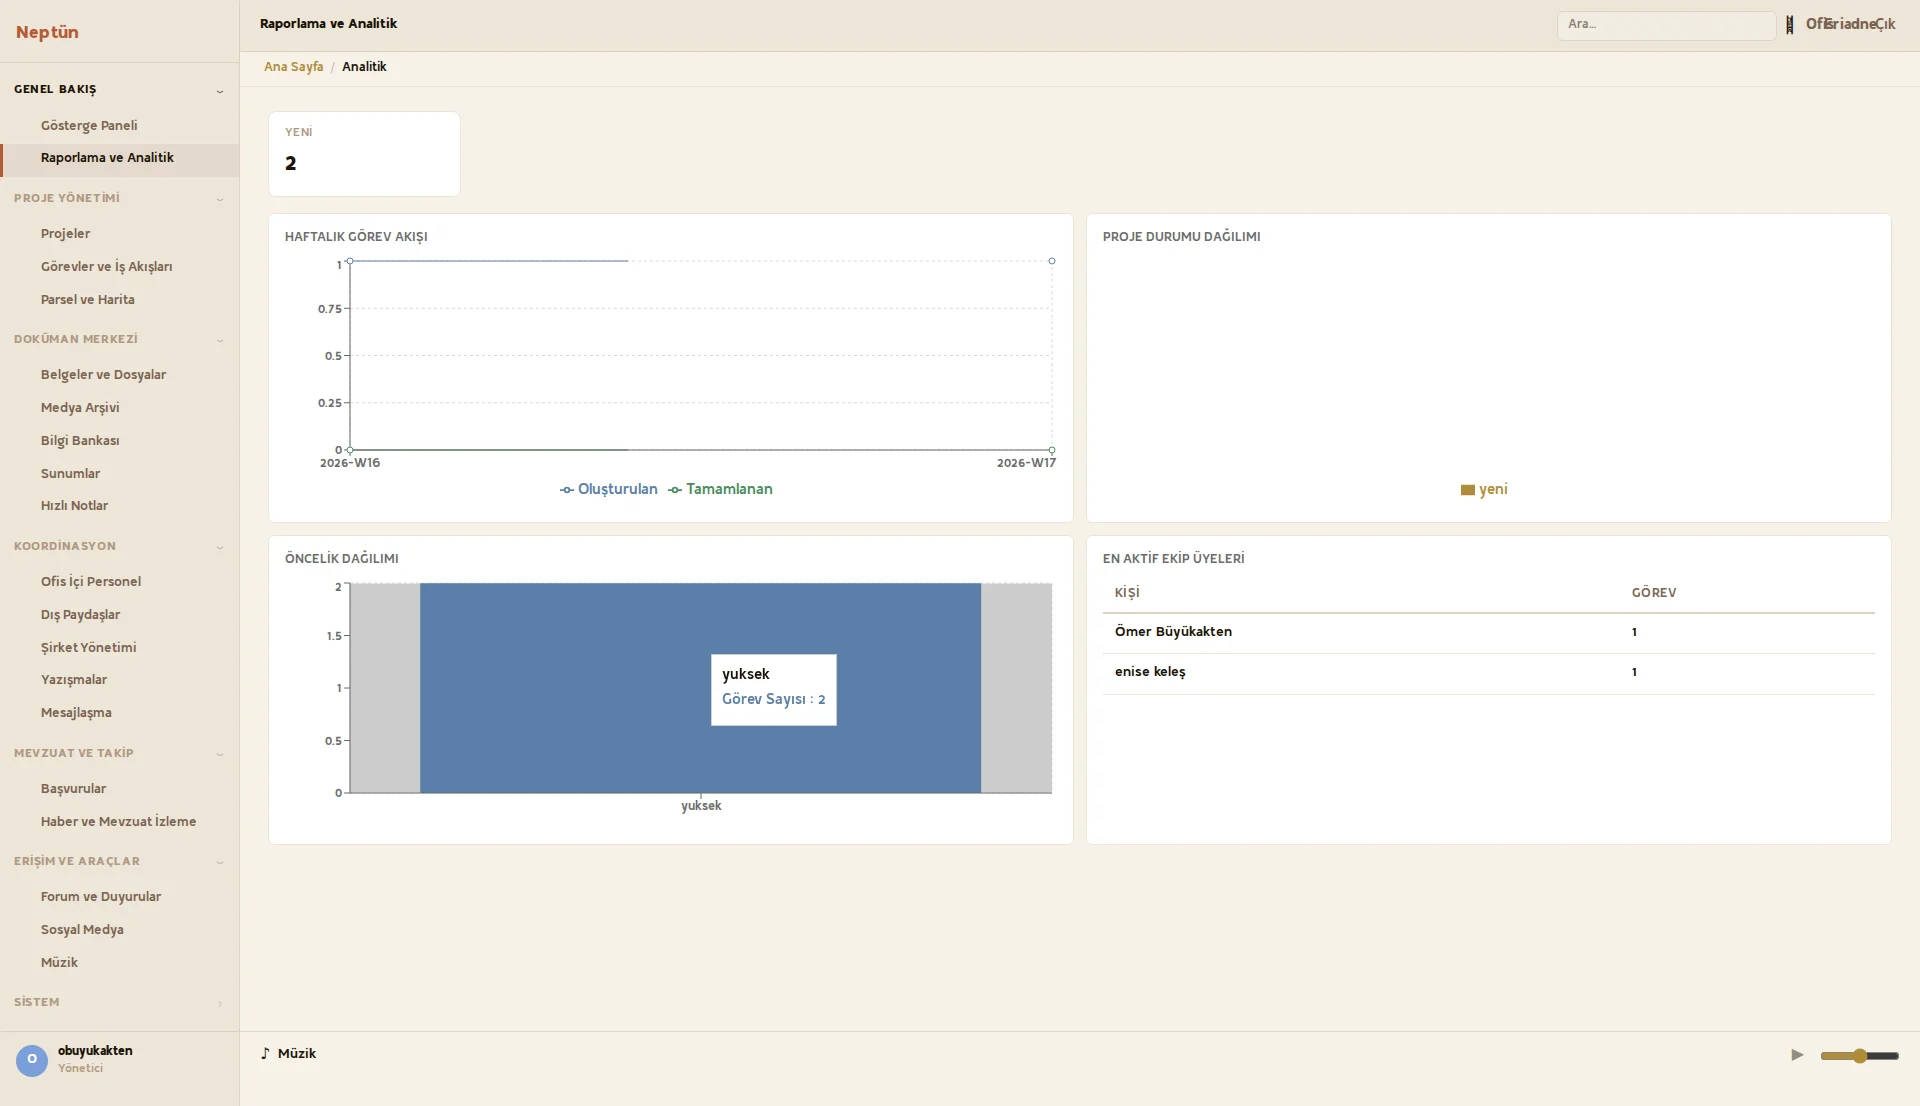1920x1106 pixels.
Task: Click the yuksek priority bar
Action: click(700, 688)
